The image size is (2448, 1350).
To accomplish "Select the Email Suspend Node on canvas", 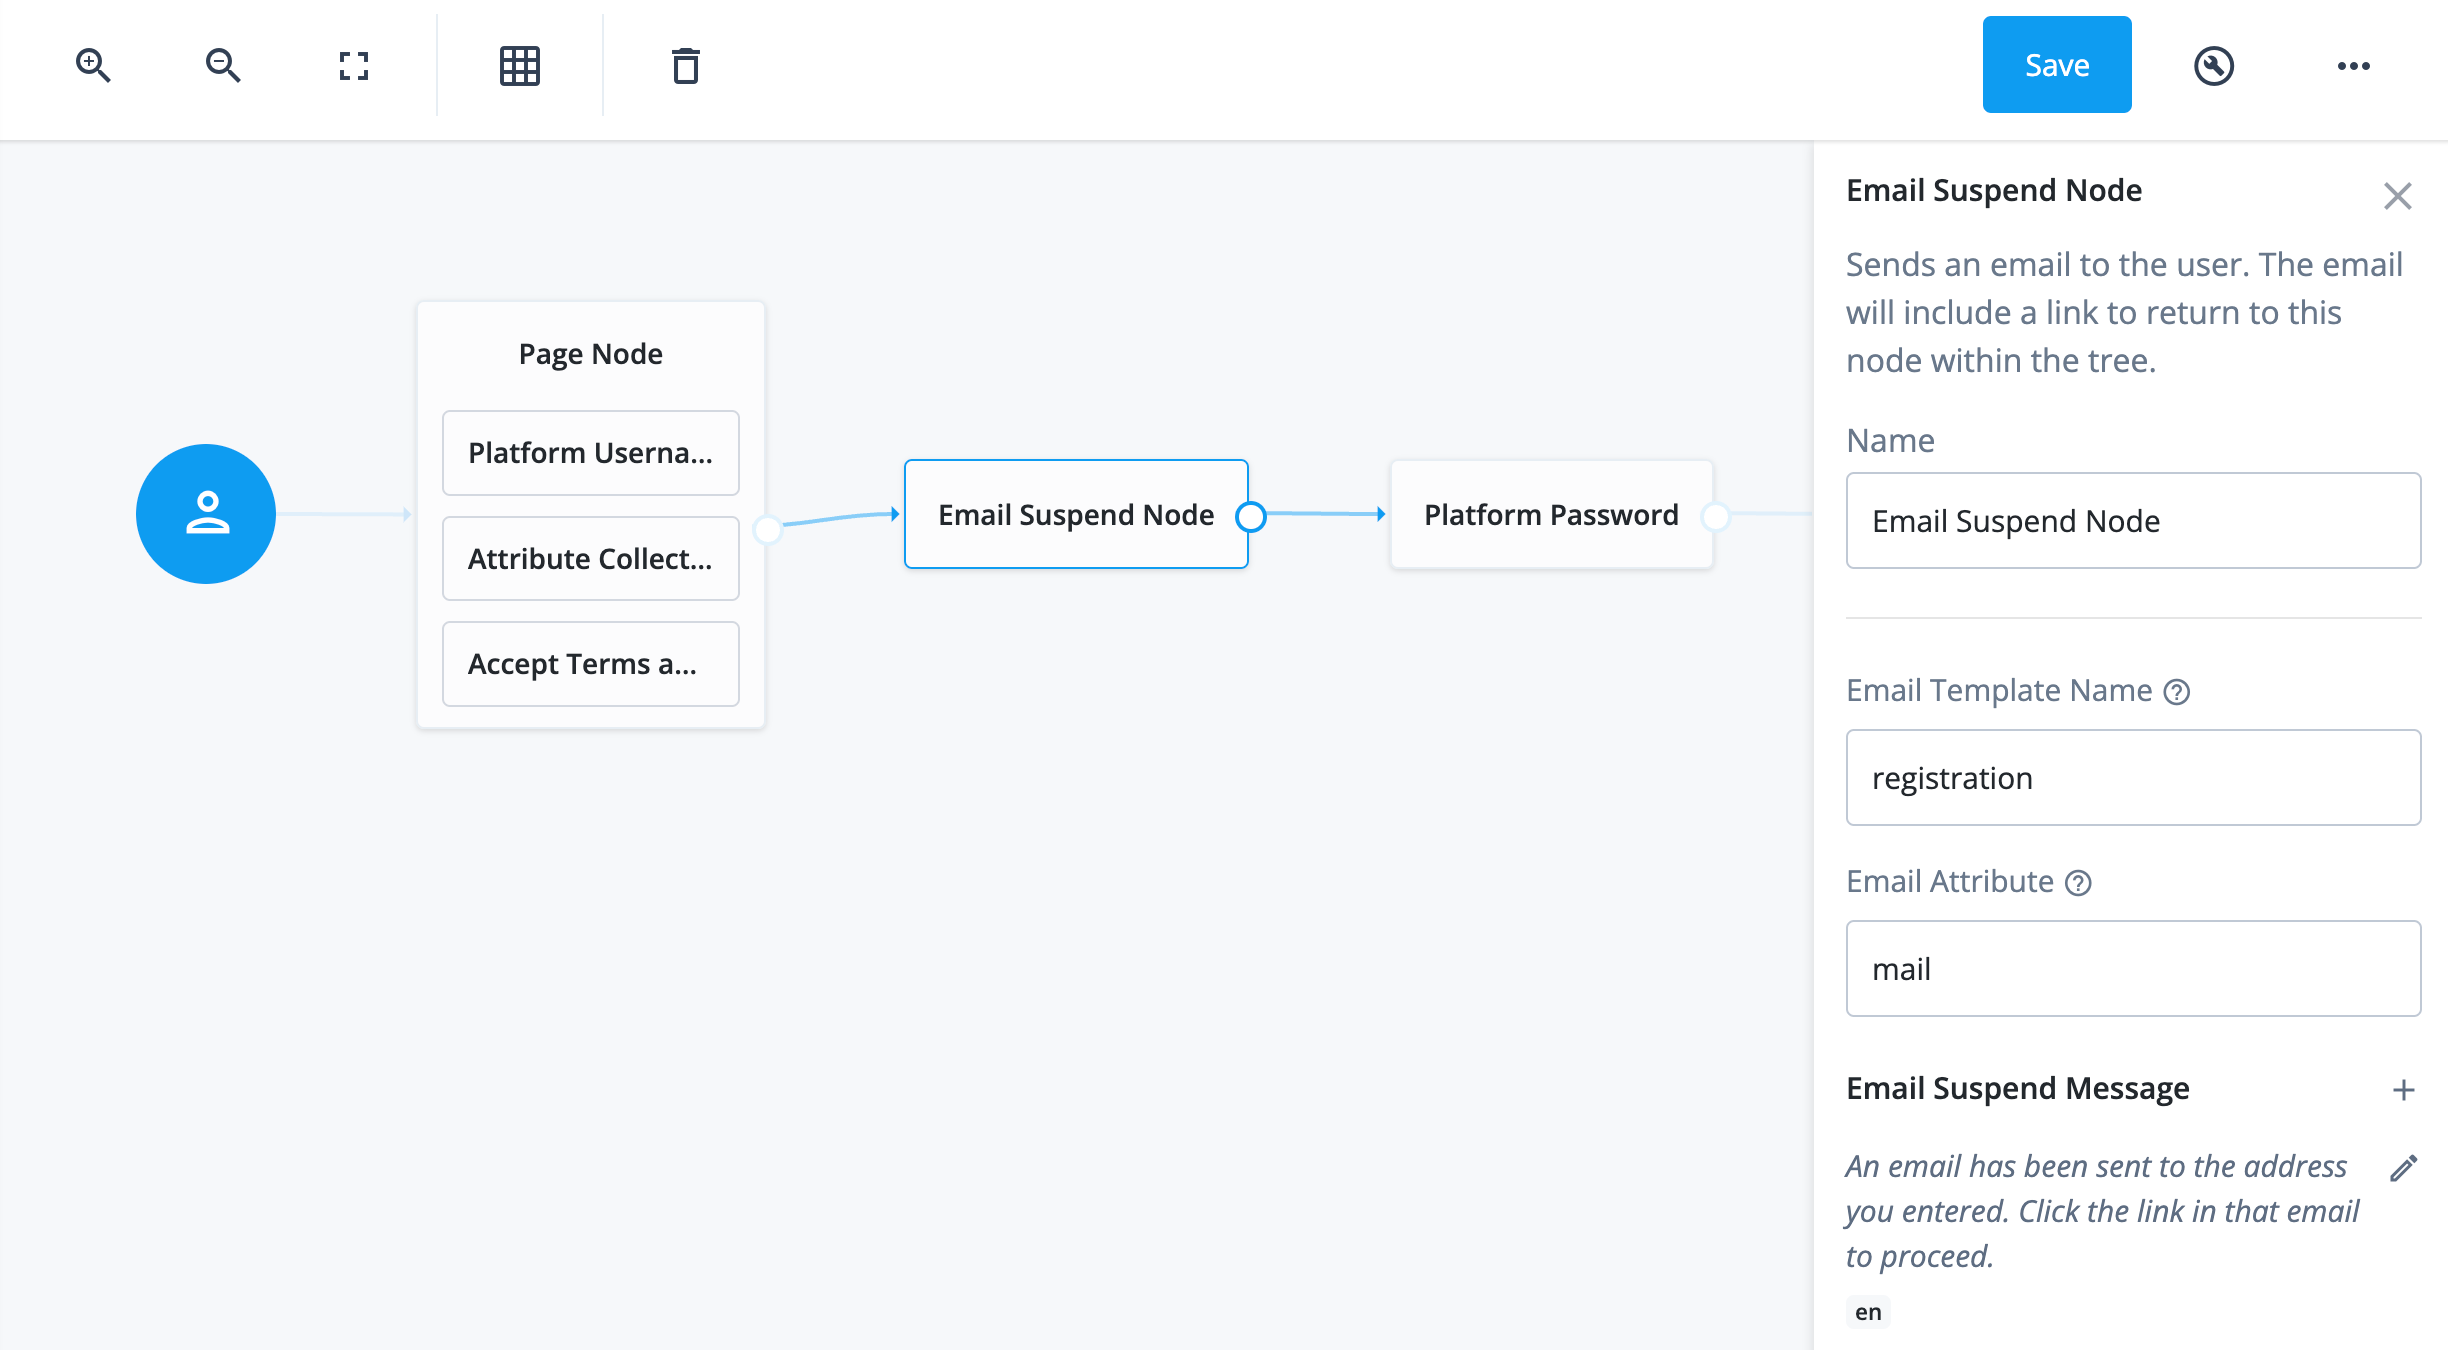I will click(1076, 514).
